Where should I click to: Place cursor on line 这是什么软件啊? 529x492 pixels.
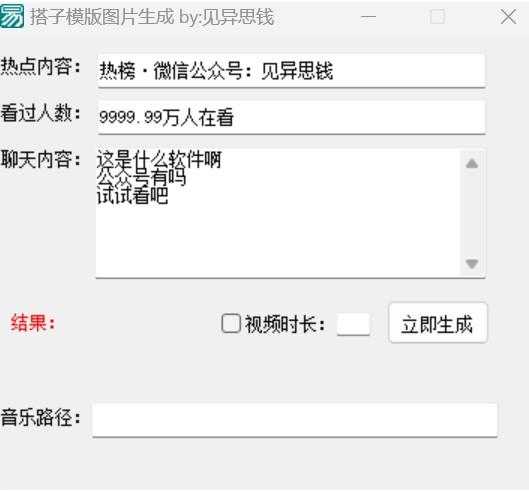point(159,159)
